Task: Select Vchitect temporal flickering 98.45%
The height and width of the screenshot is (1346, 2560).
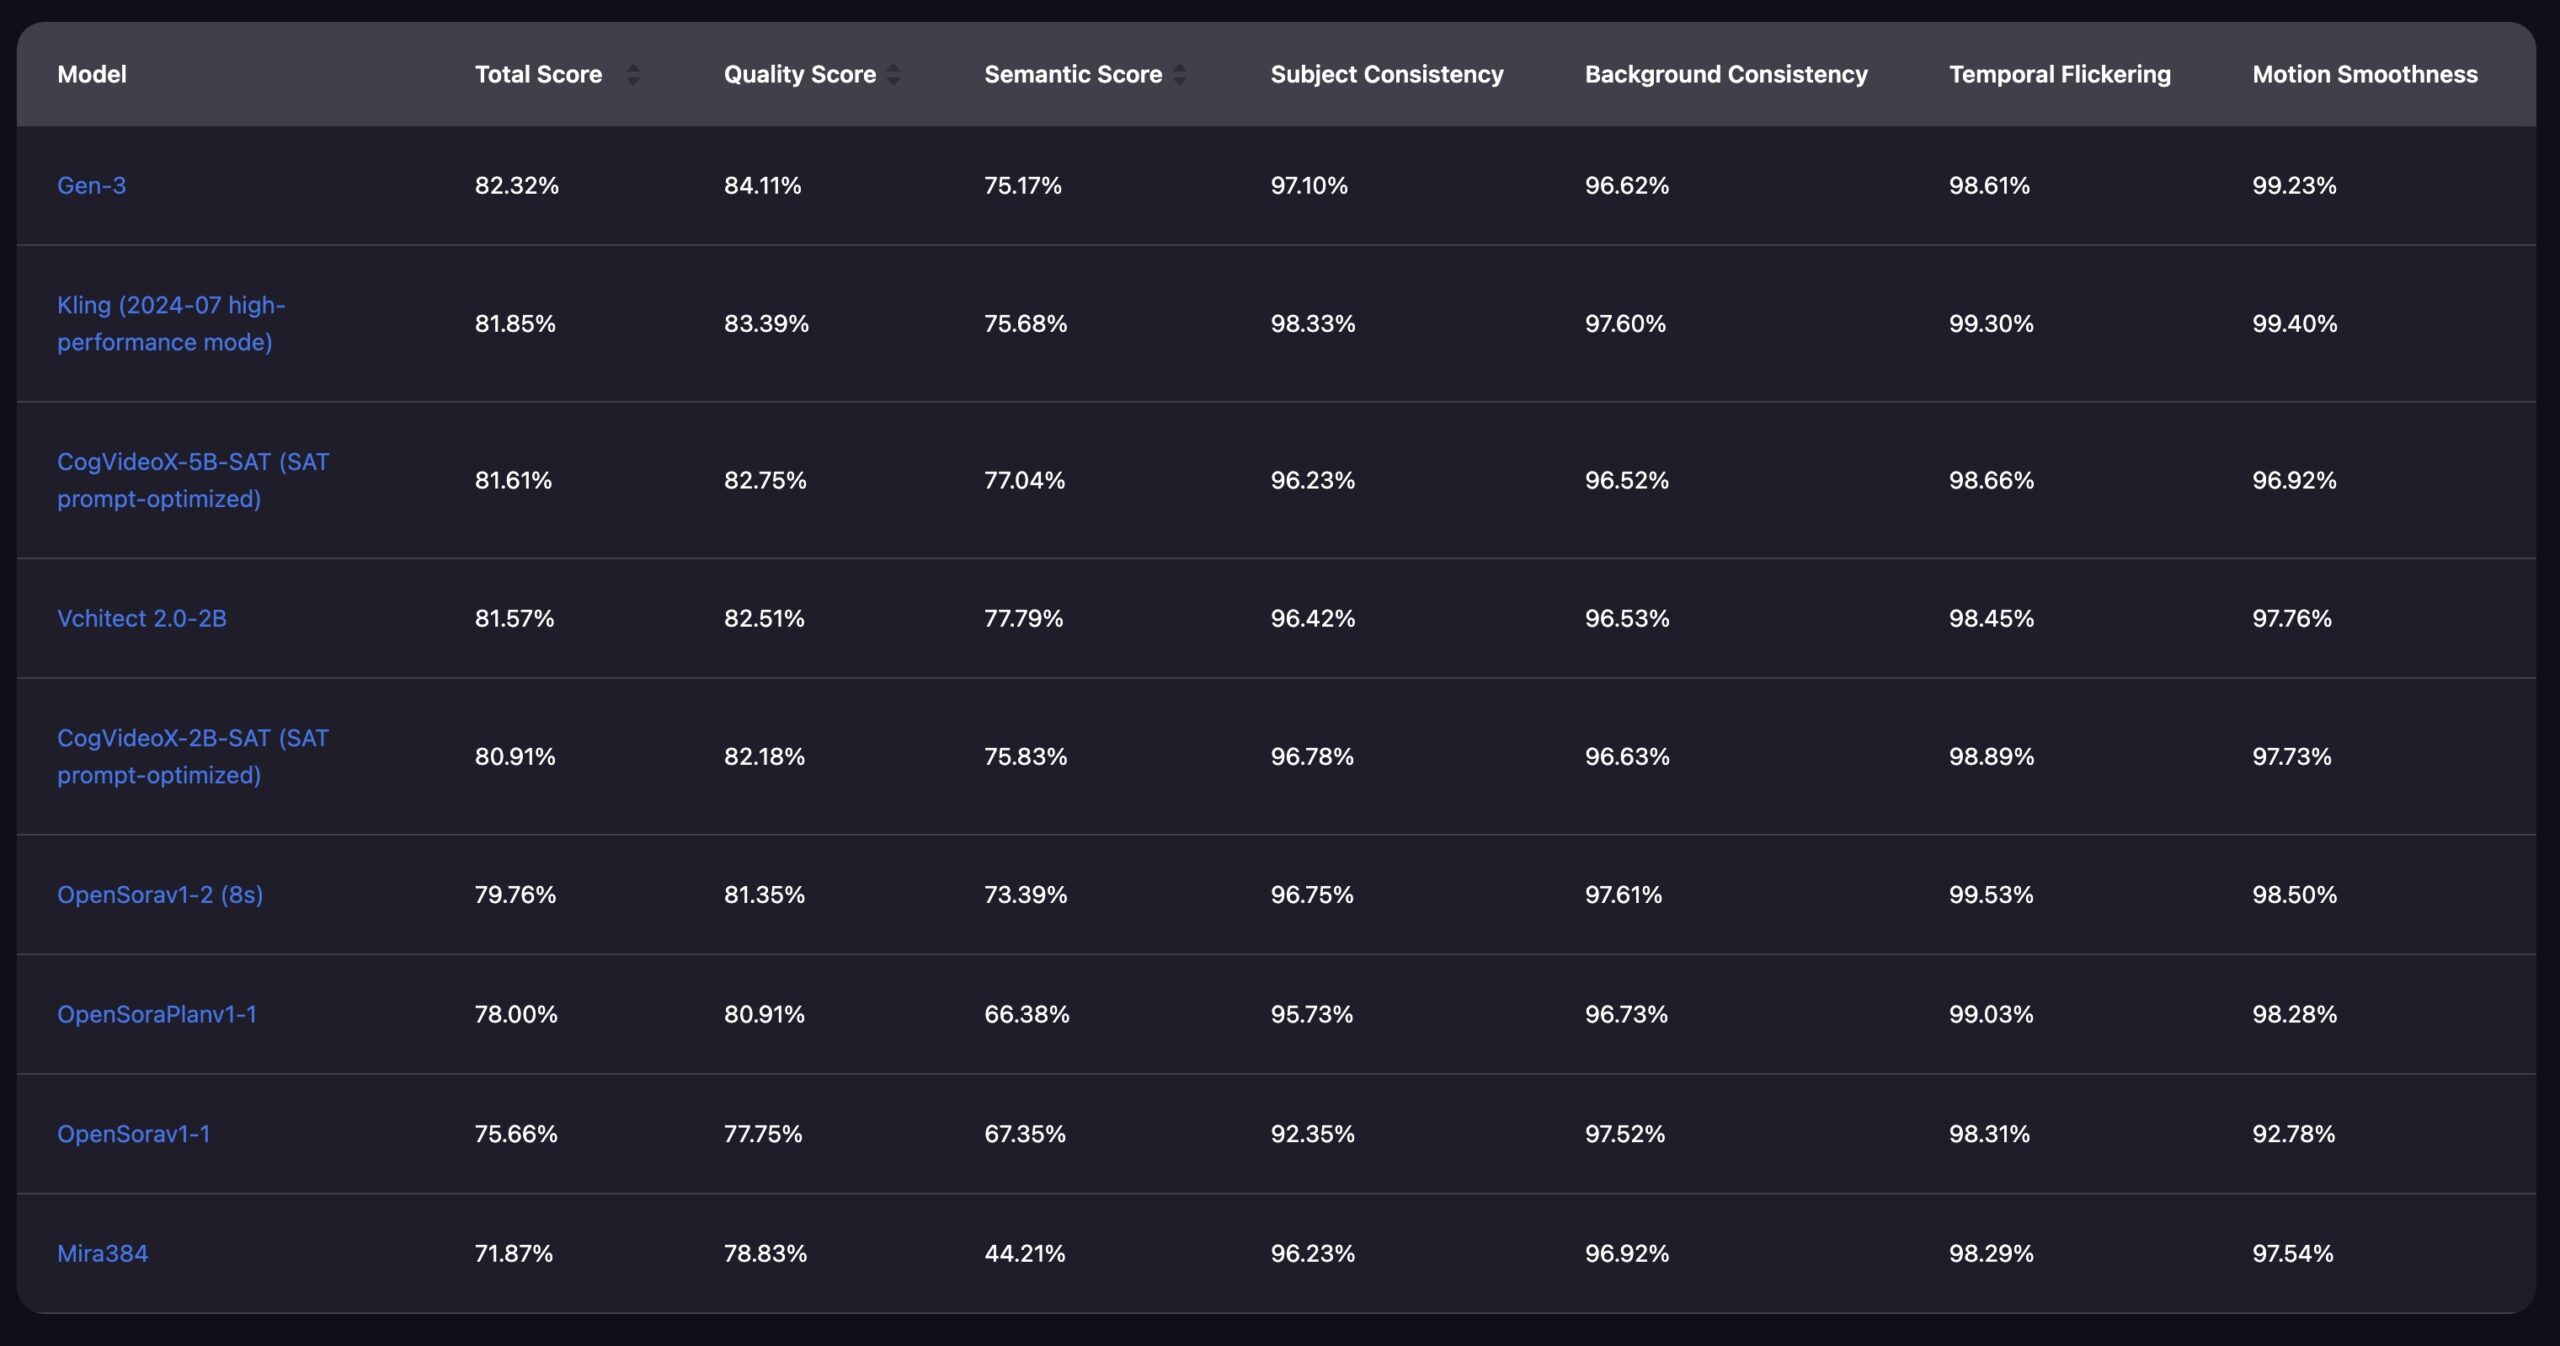Action: (1991, 618)
